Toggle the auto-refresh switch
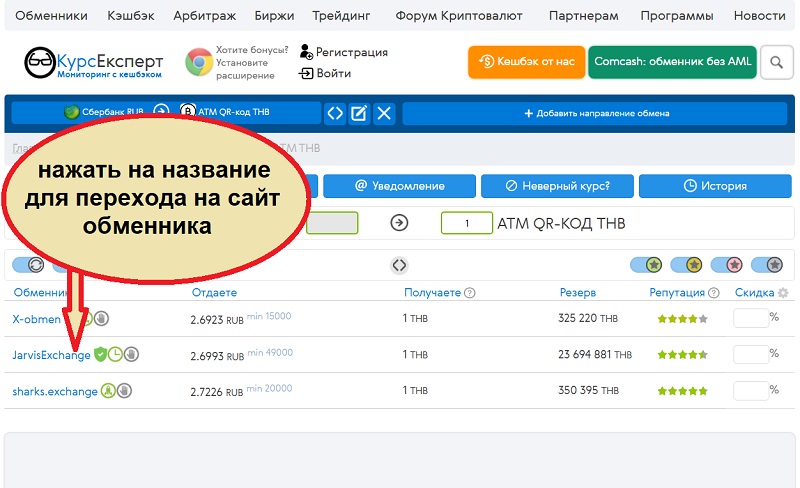800x488 pixels. [28, 265]
